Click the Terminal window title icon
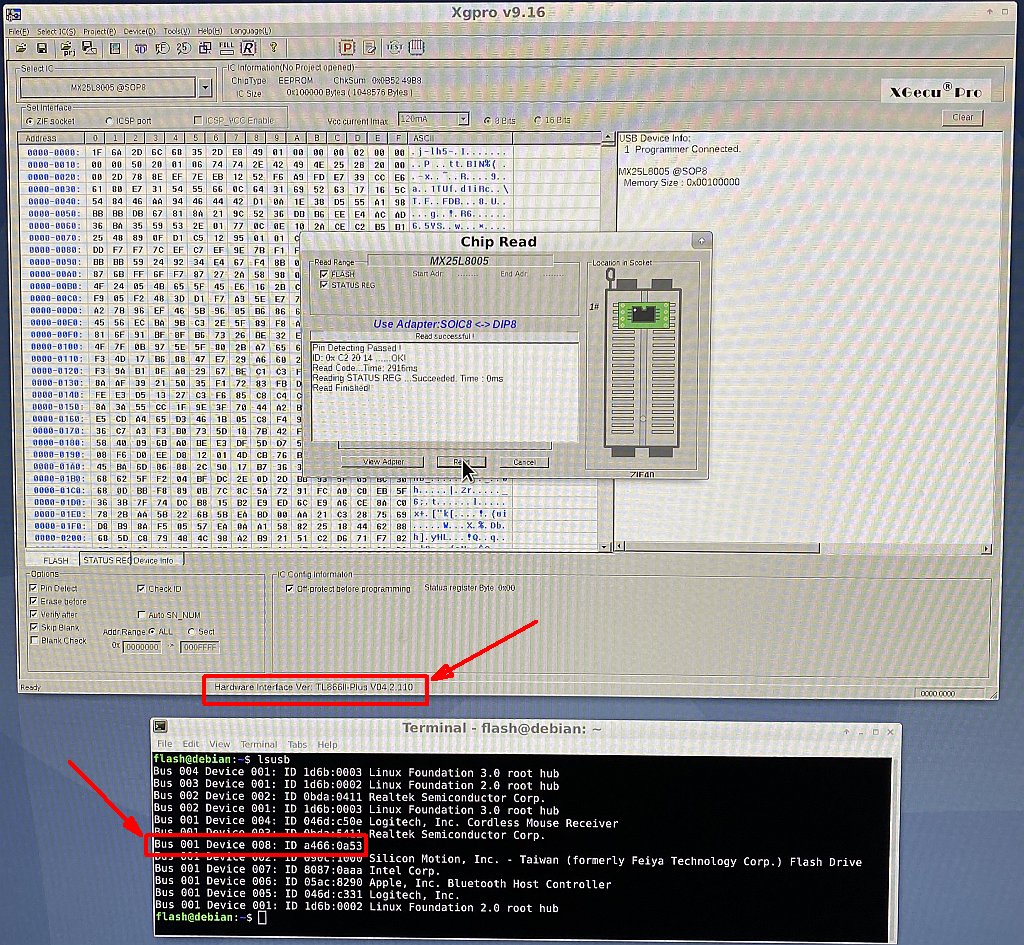 (x=161, y=727)
